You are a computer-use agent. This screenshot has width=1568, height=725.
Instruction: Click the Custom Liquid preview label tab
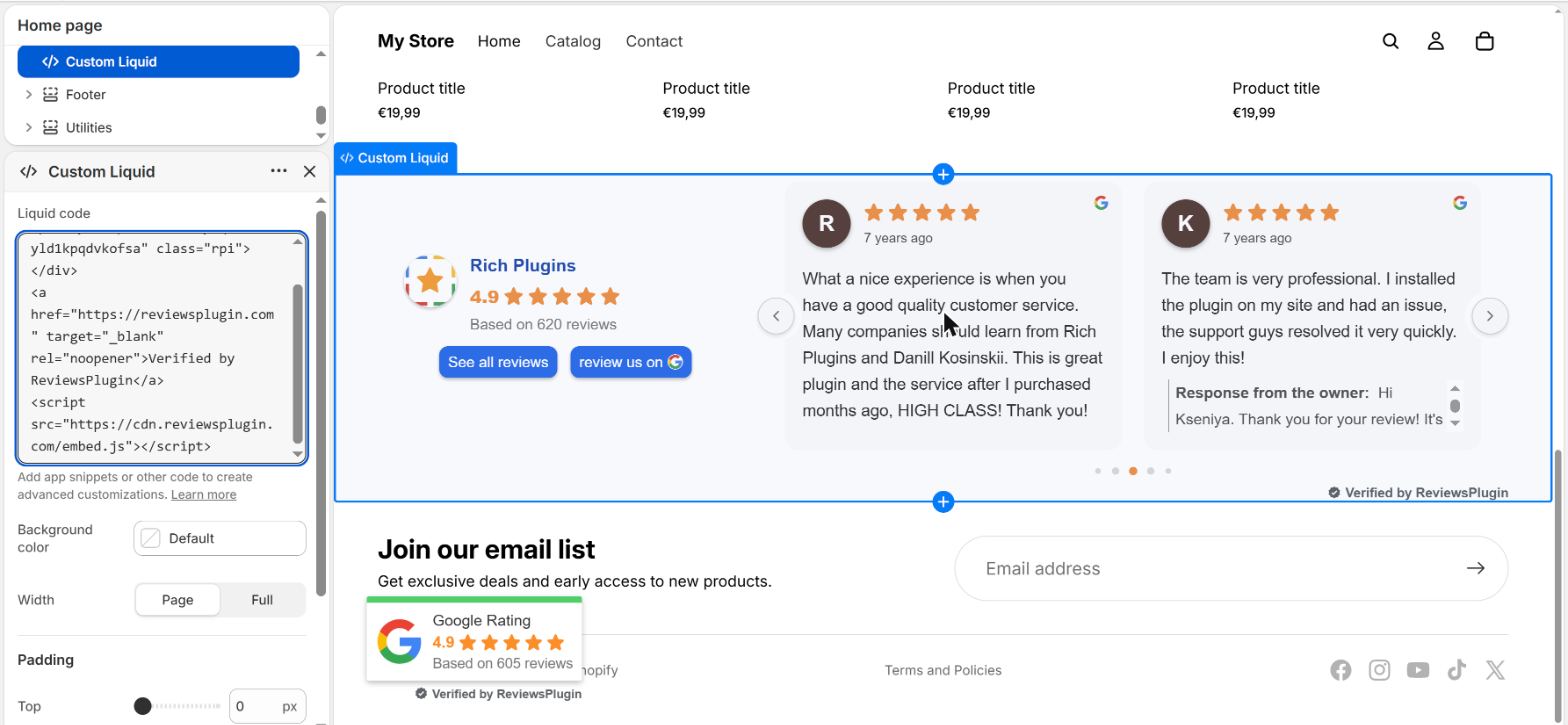(396, 158)
